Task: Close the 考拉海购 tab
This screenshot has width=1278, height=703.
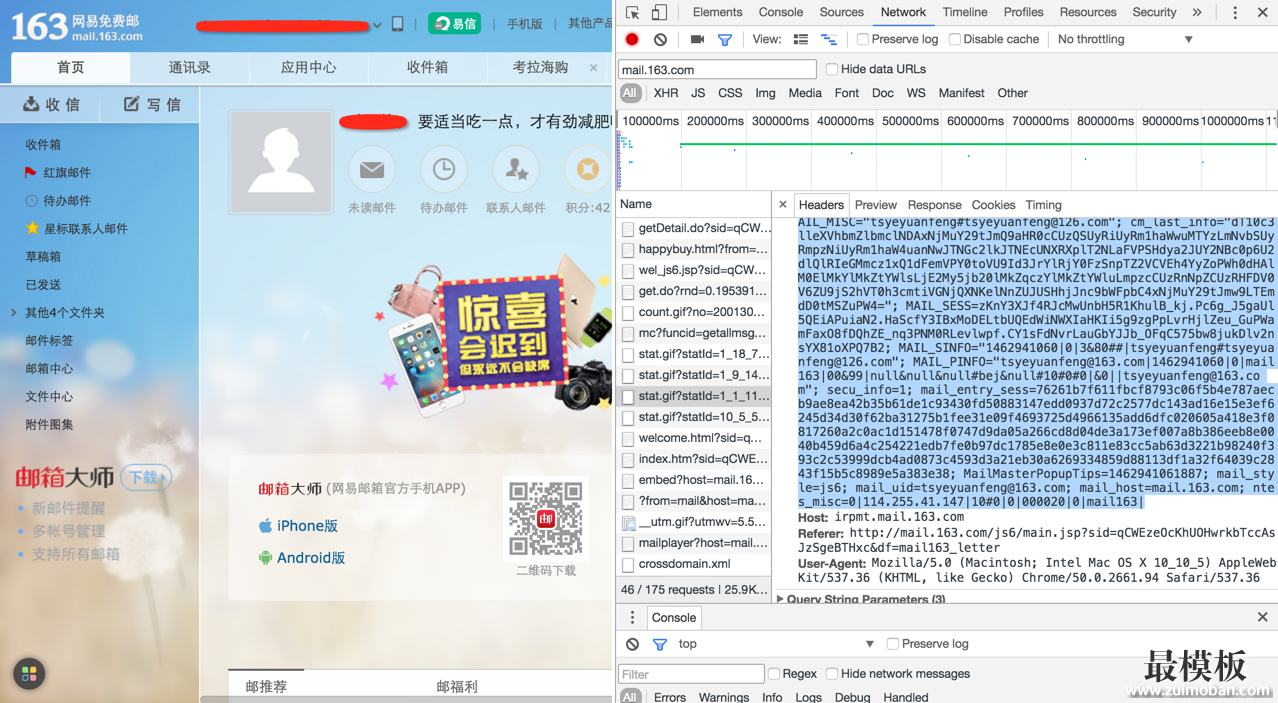Action: click(x=593, y=68)
